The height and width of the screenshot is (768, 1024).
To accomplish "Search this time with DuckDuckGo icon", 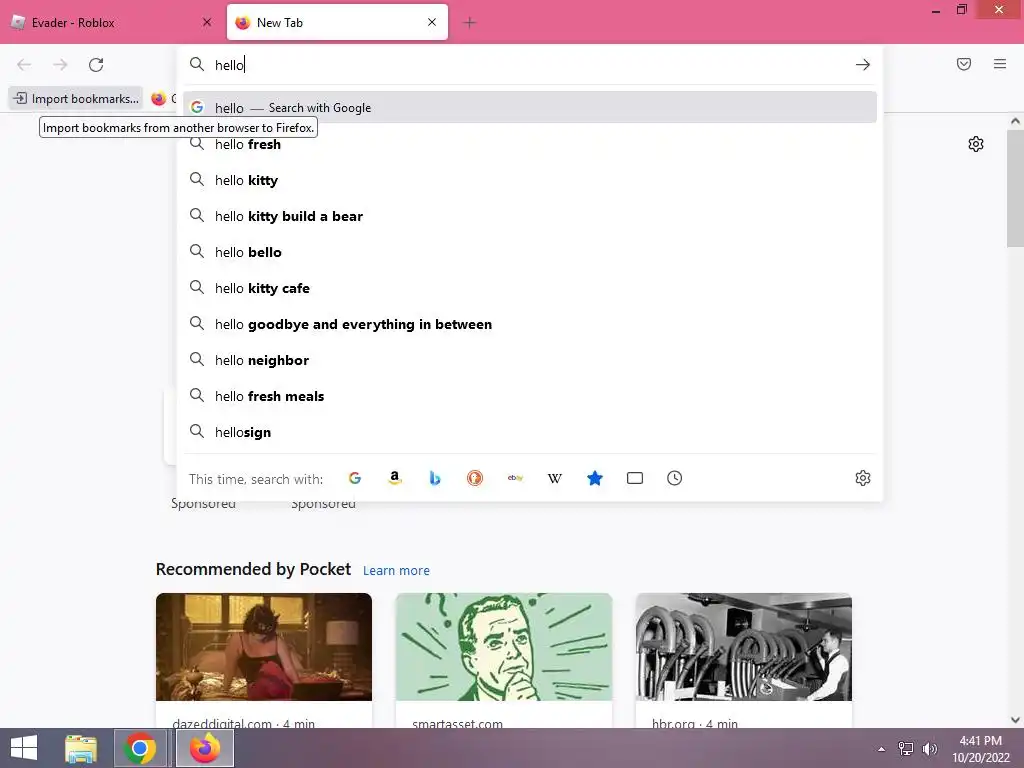I will (475, 478).
